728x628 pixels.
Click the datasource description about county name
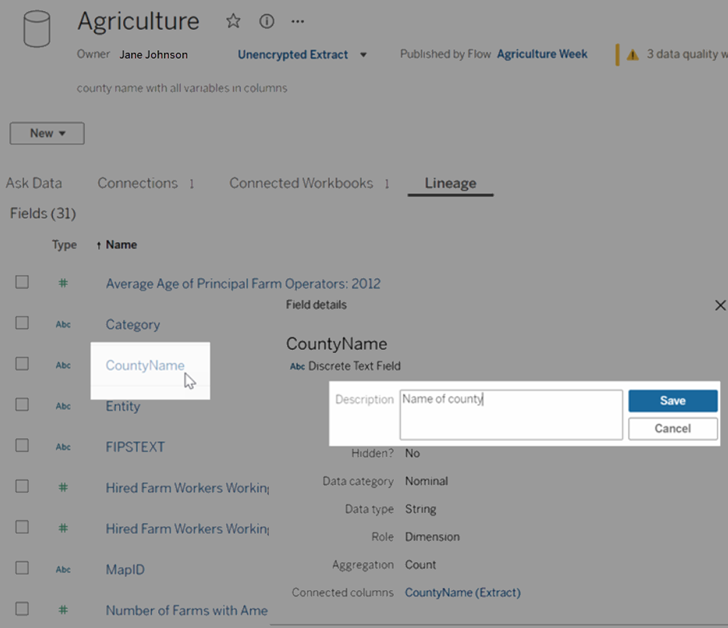click(x=182, y=88)
